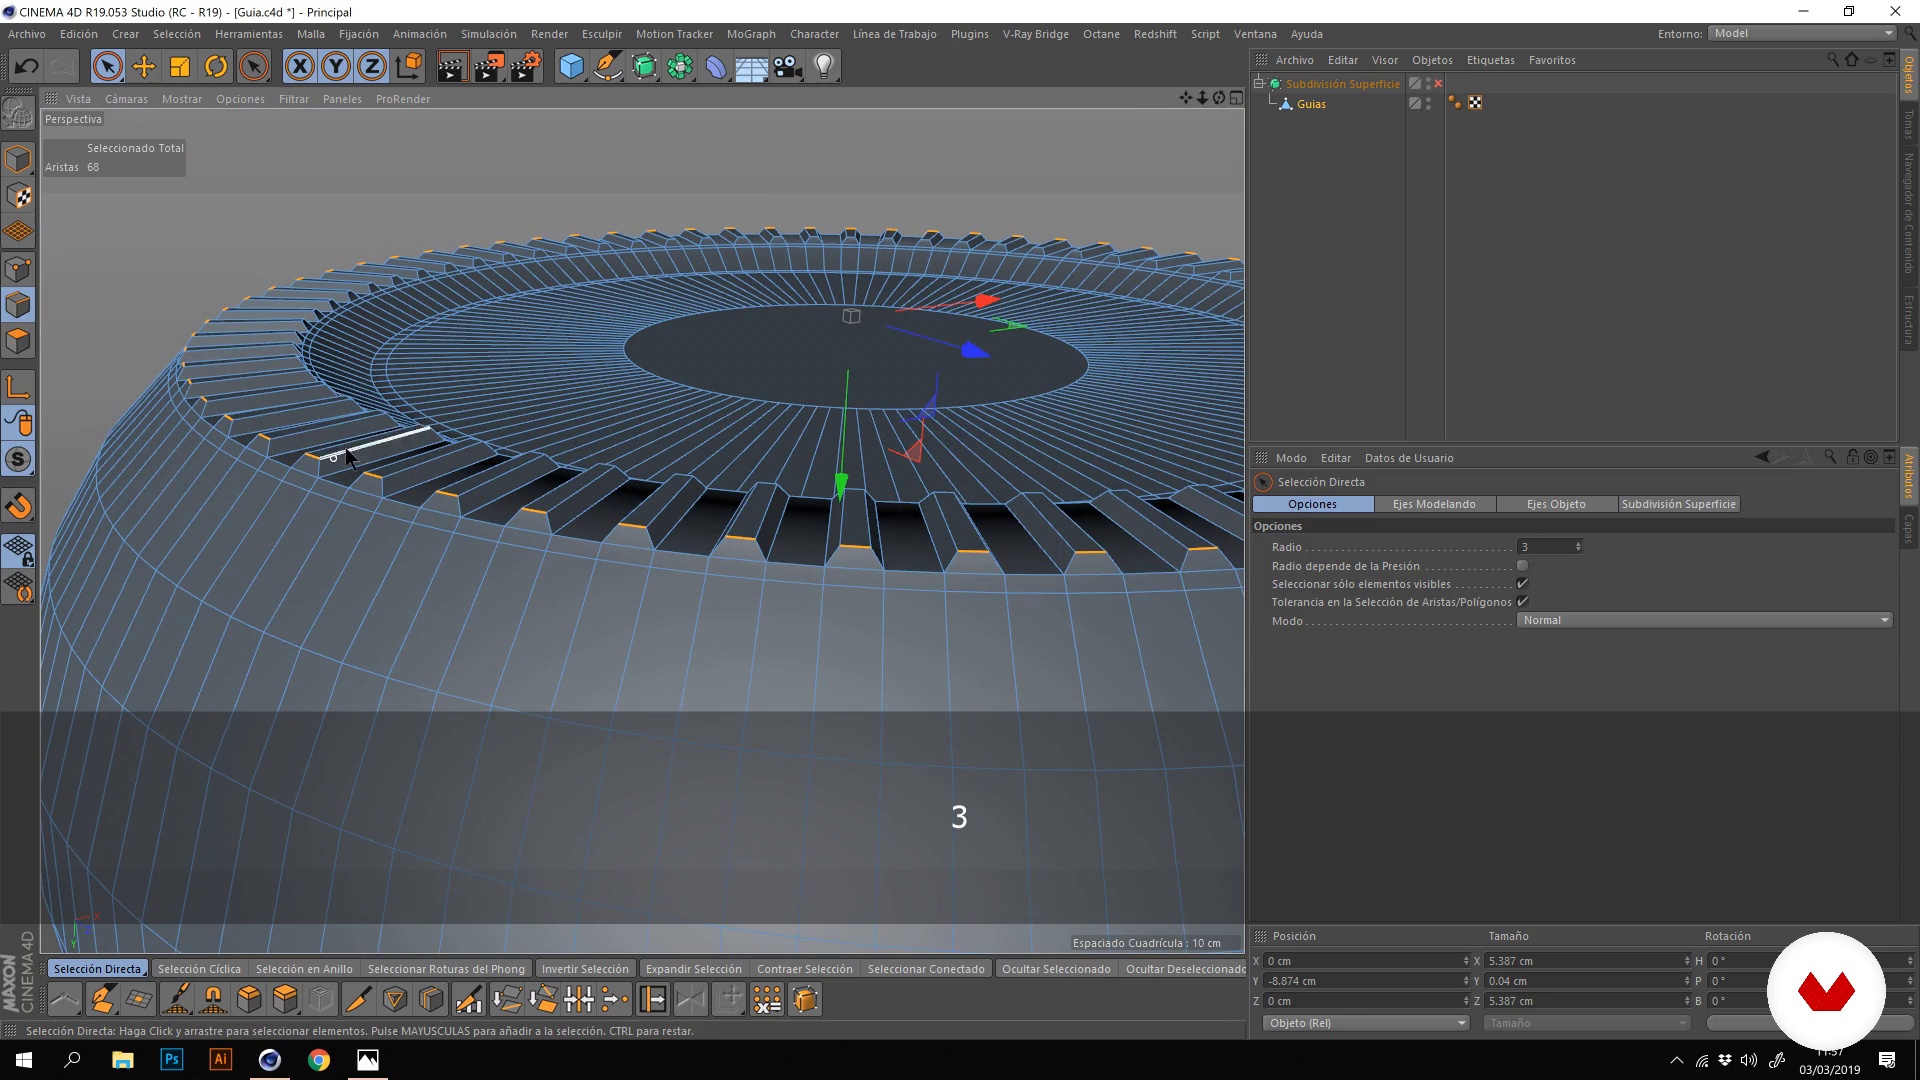Toggle Tolerancia en la Selección checkbox
This screenshot has height=1080, width=1920.
click(1522, 602)
